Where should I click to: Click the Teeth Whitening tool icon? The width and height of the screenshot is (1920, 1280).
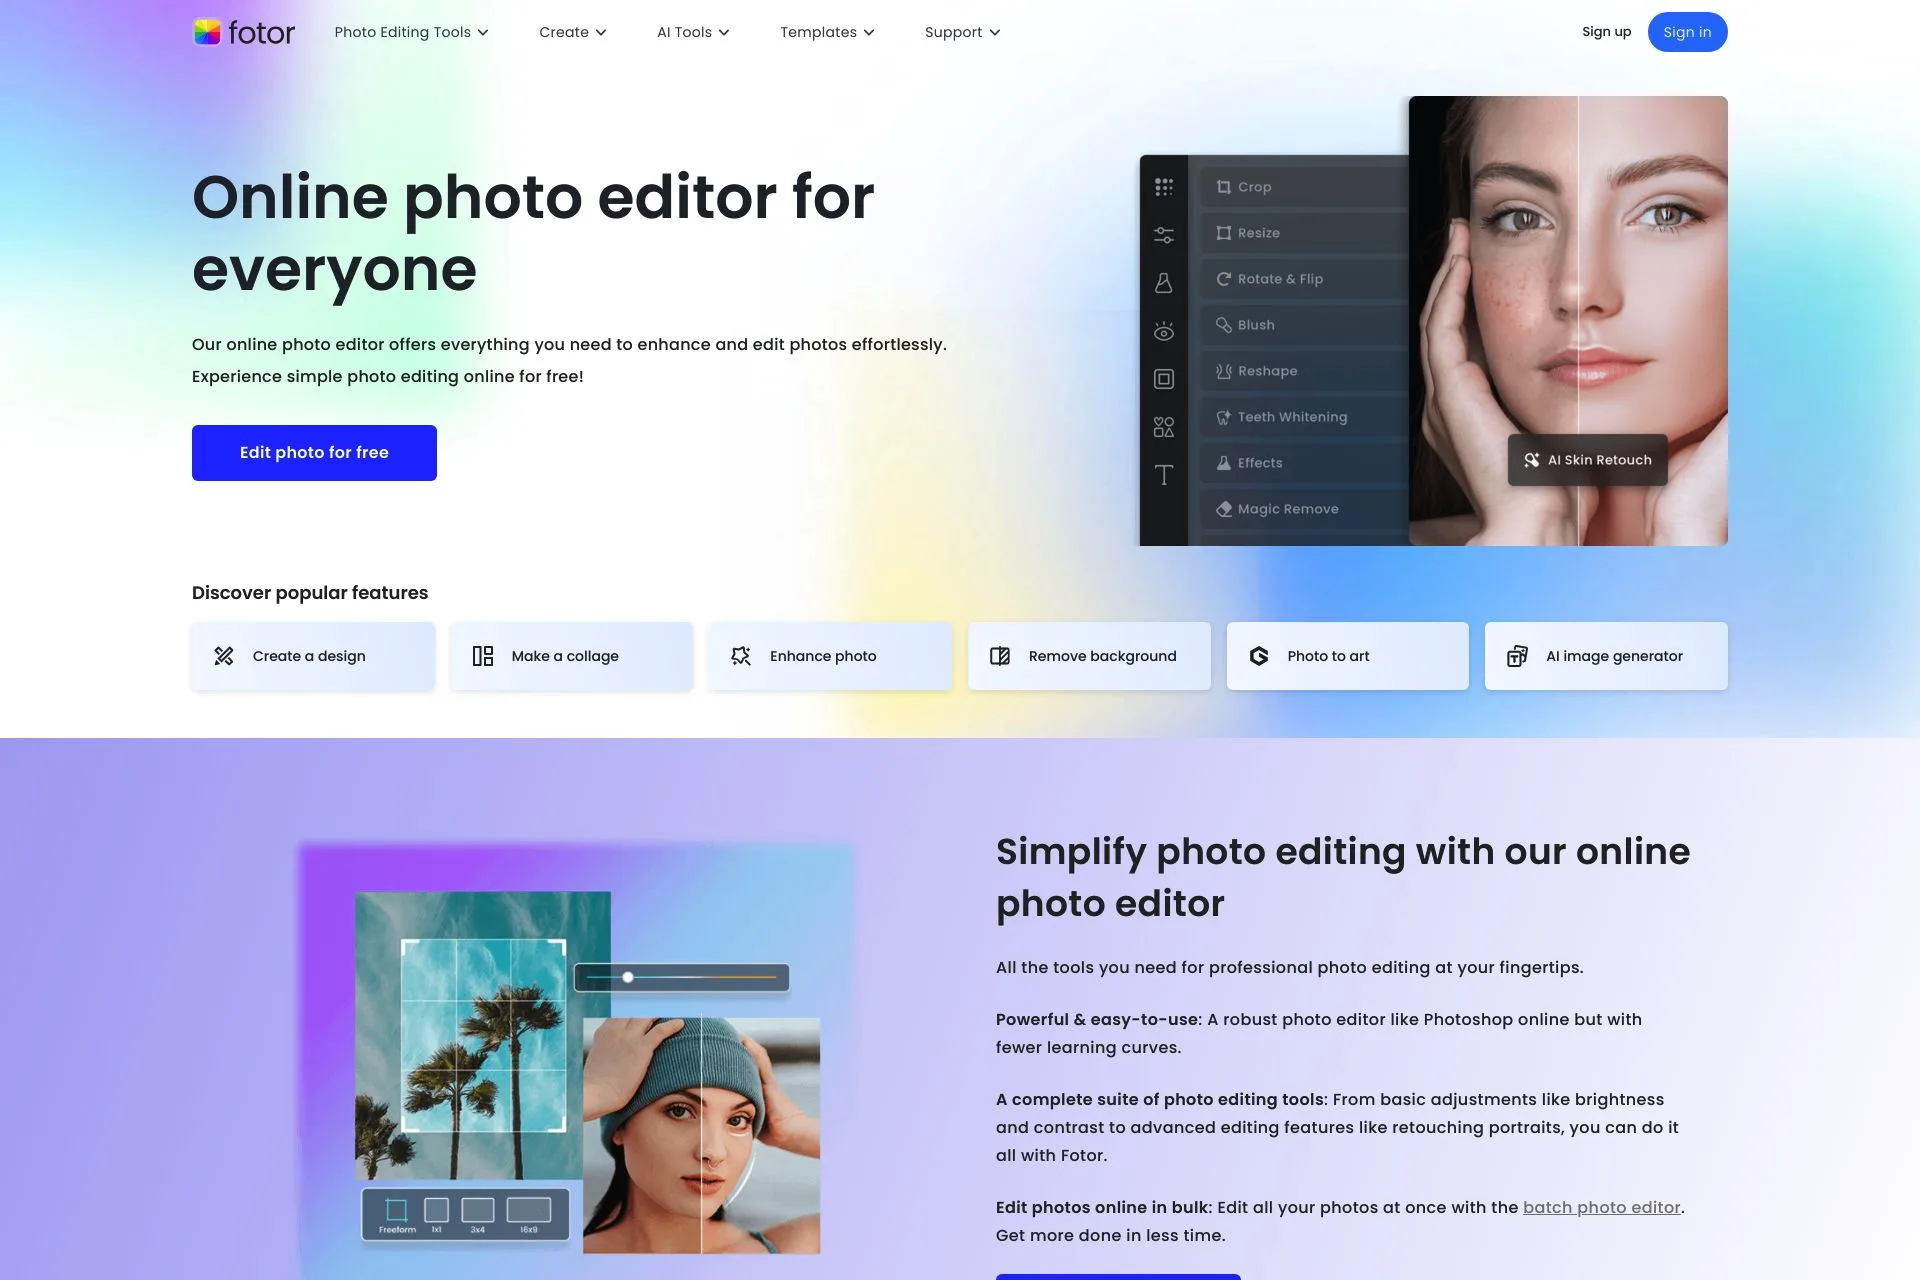[x=1223, y=416]
